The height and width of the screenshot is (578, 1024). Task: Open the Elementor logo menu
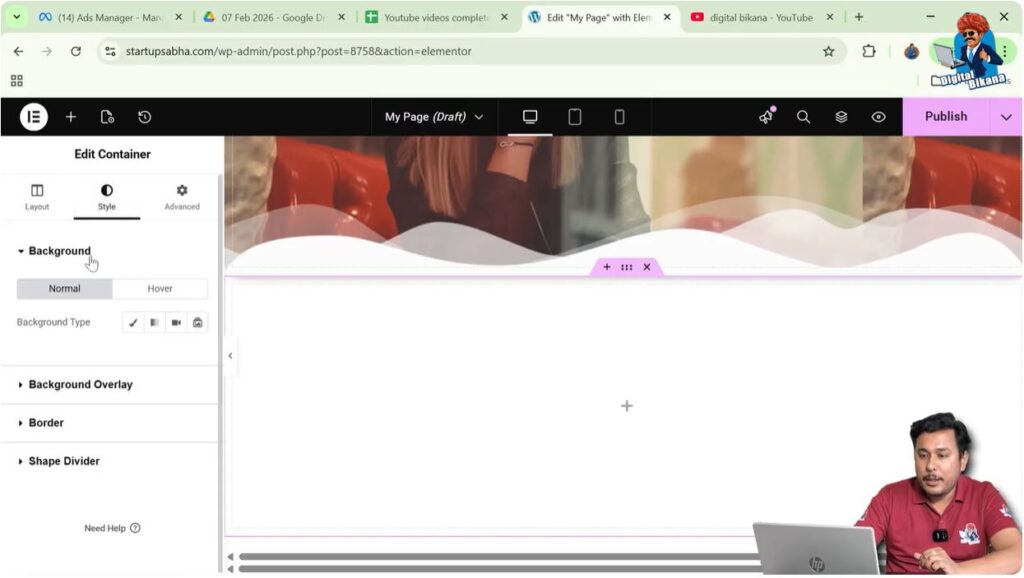point(32,117)
